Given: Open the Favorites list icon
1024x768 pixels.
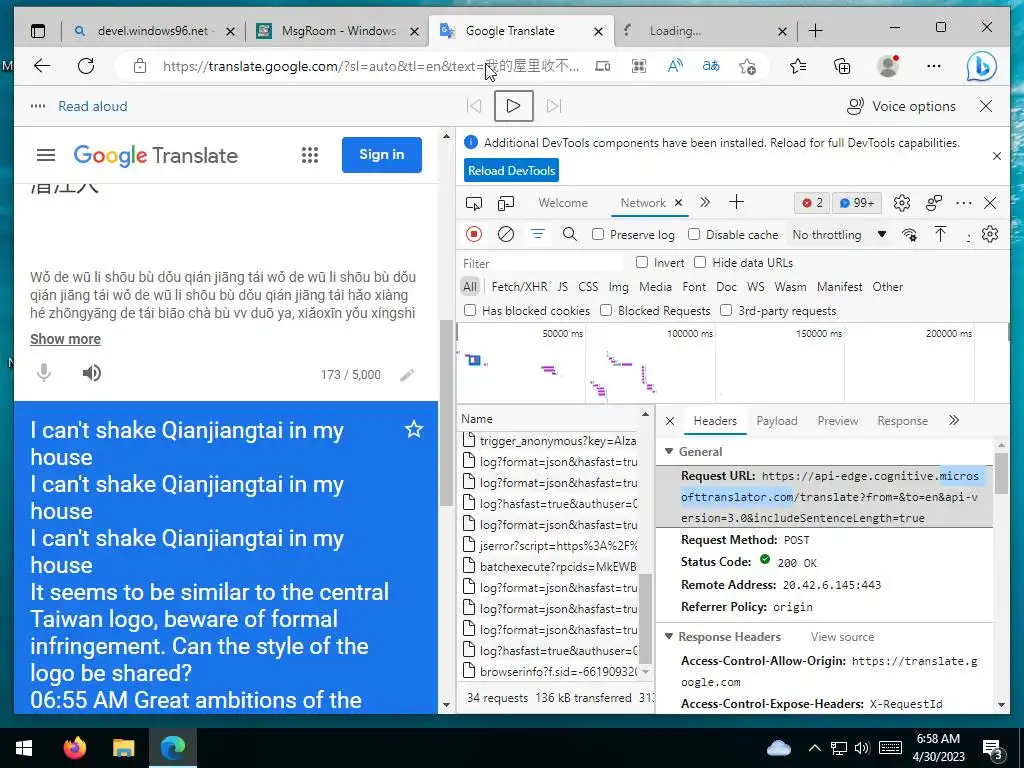Looking at the screenshot, I should coord(797,66).
